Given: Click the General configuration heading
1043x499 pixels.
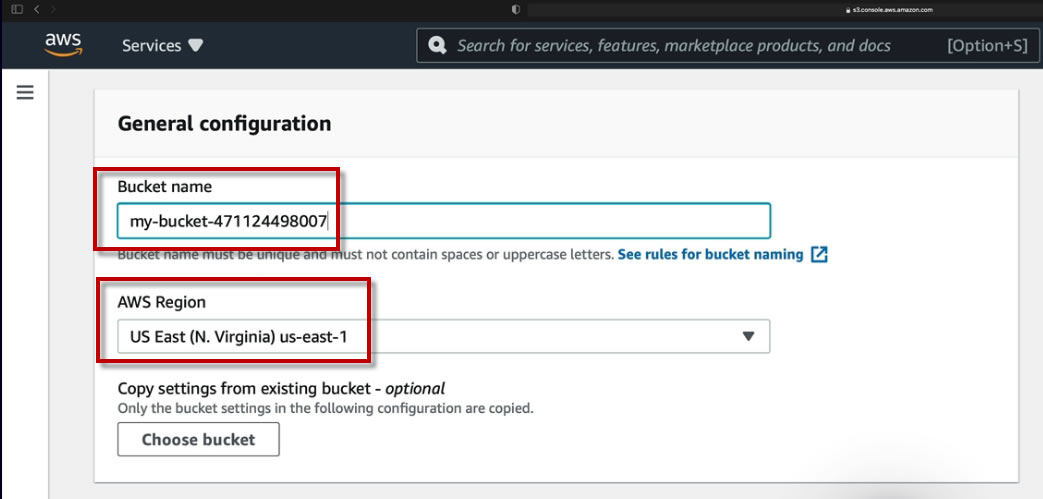Looking at the screenshot, I should tap(224, 124).
